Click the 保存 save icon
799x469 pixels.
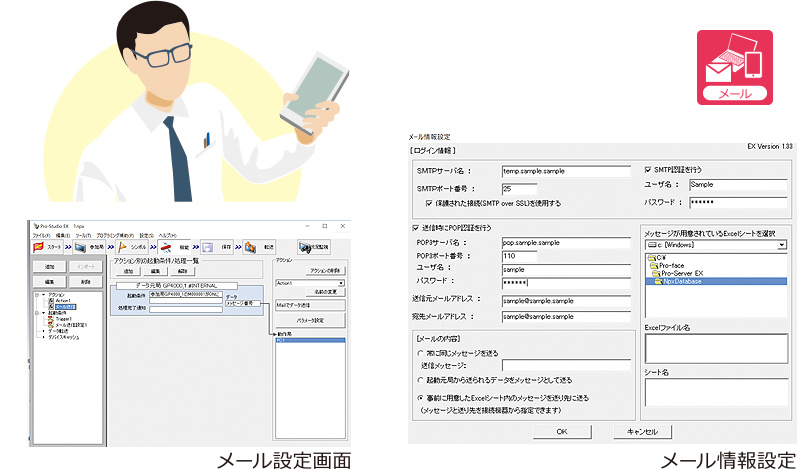[x=208, y=247]
